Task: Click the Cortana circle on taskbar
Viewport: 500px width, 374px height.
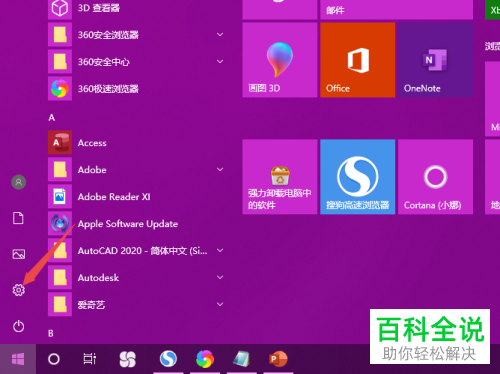Action: [x=54, y=359]
